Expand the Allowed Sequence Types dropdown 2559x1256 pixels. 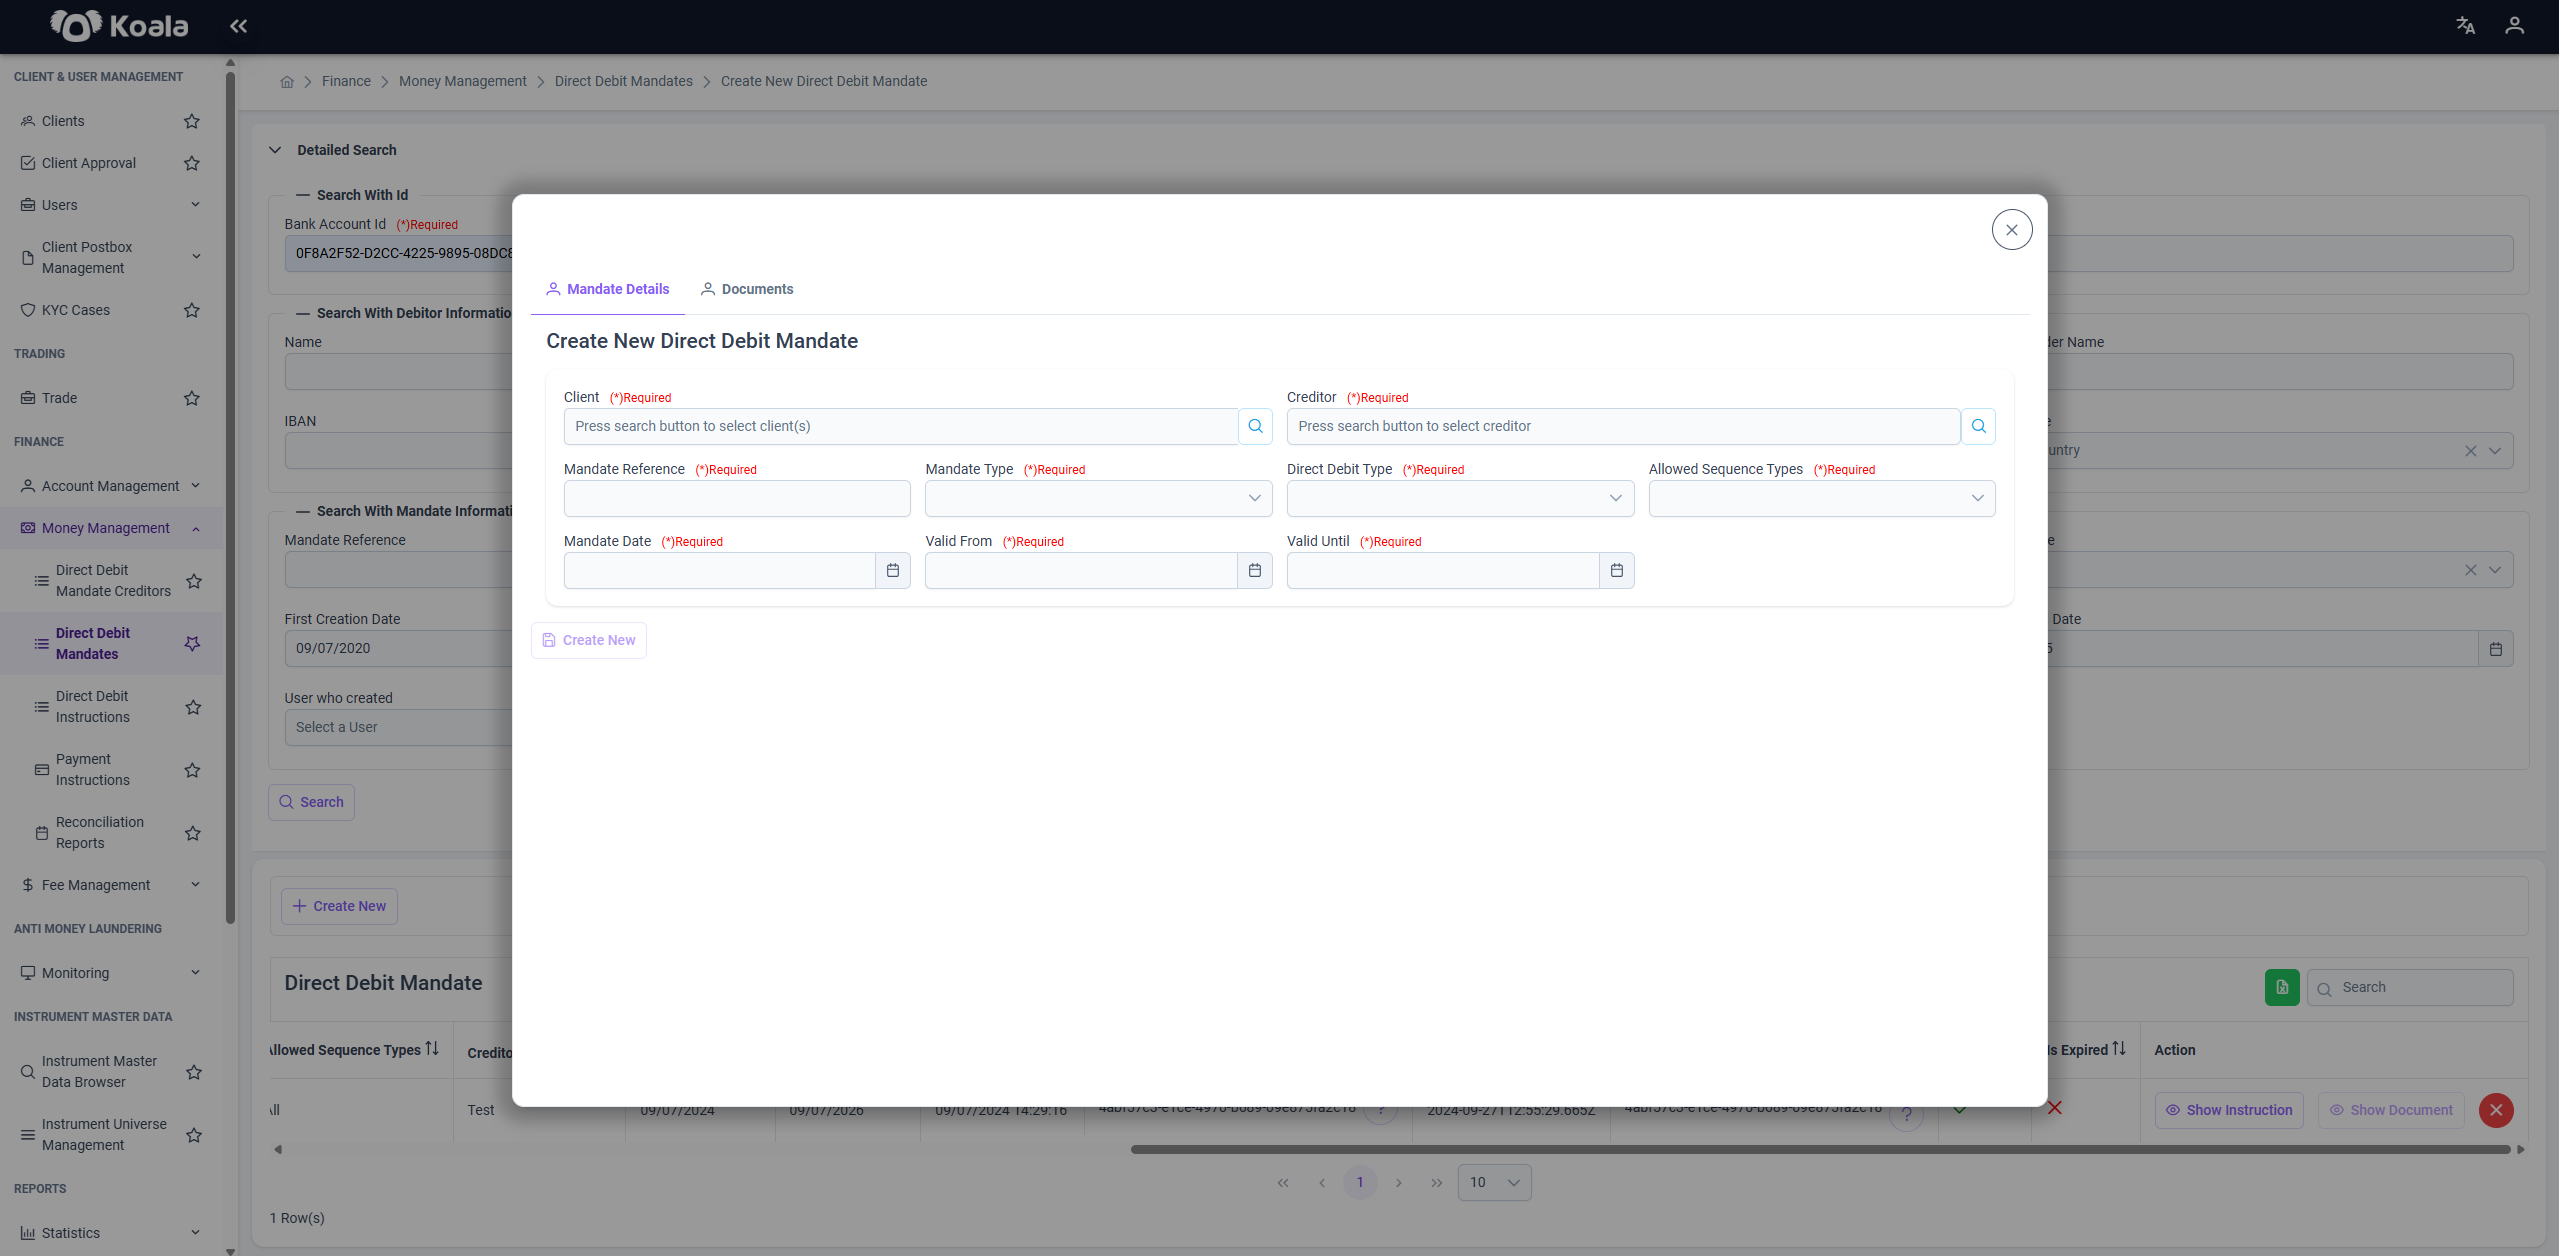(x=1822, y=498)
